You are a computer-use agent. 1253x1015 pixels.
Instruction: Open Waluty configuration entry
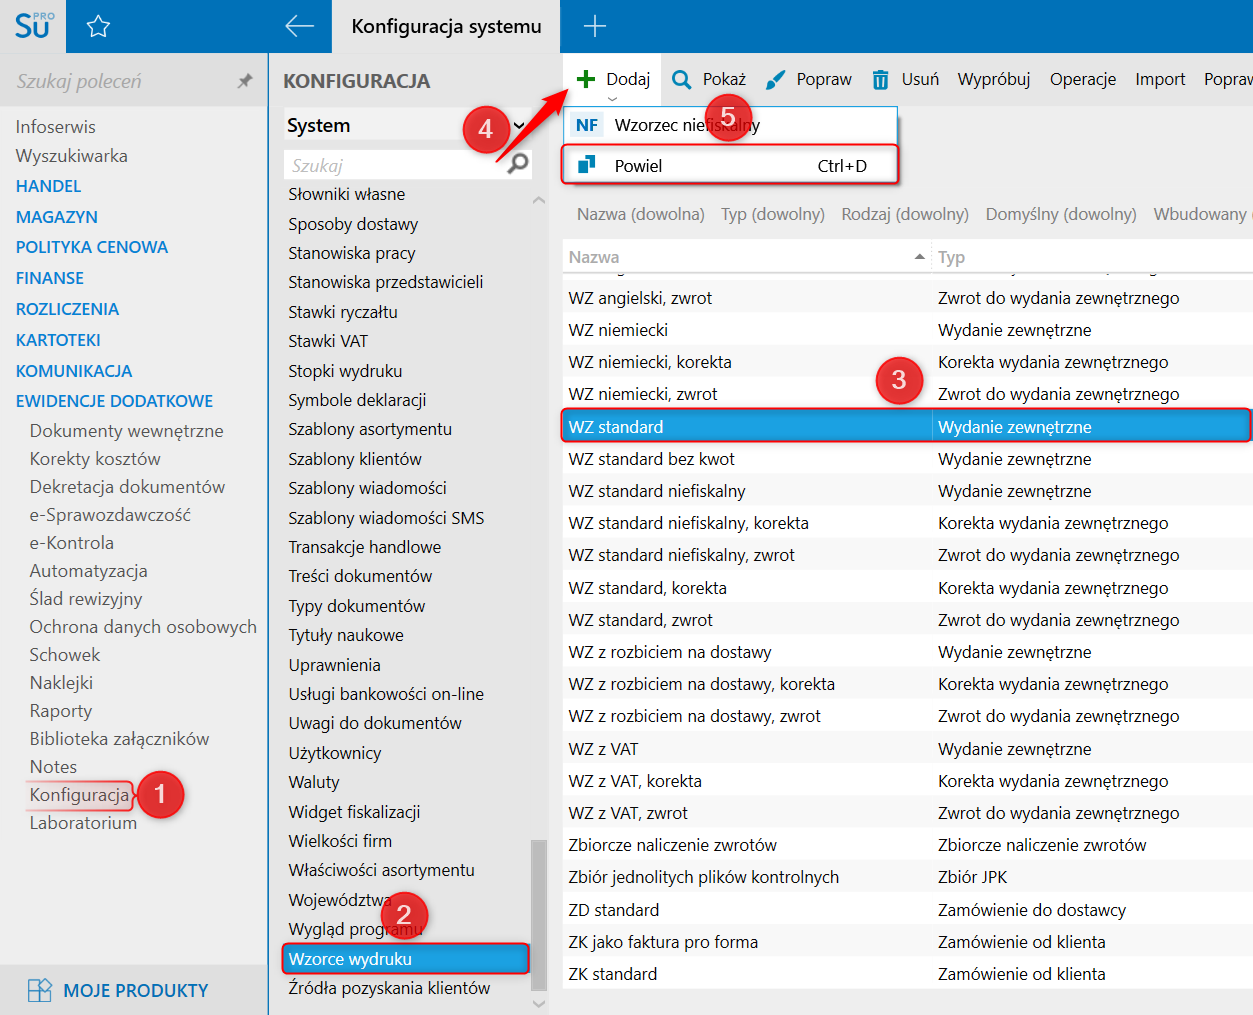[x=314, y=782]
